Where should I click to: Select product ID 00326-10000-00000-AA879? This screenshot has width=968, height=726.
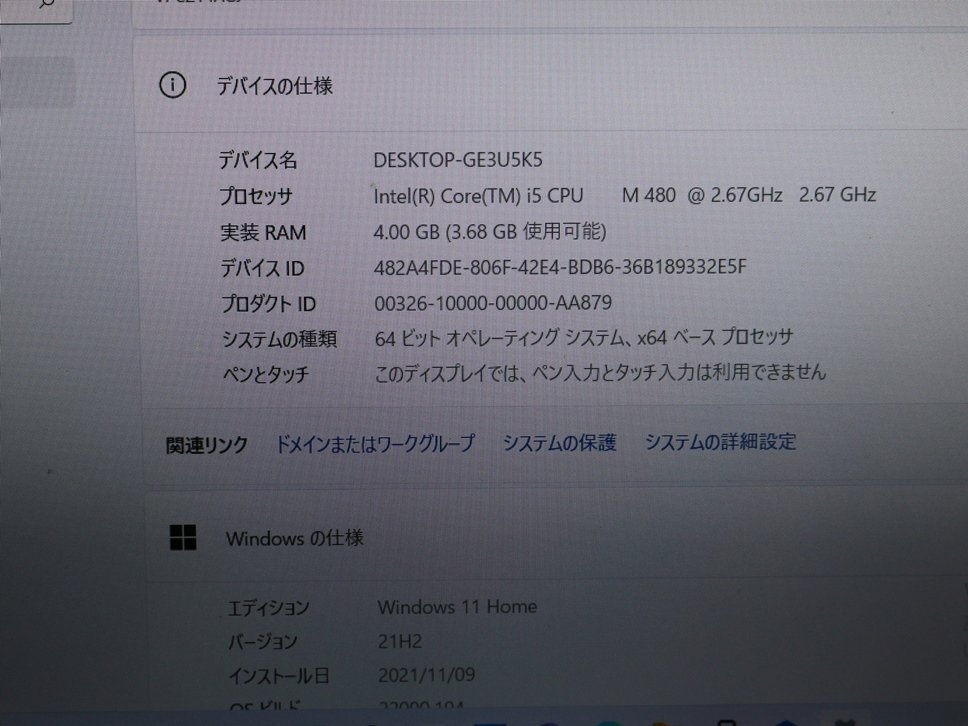[493, 303]
